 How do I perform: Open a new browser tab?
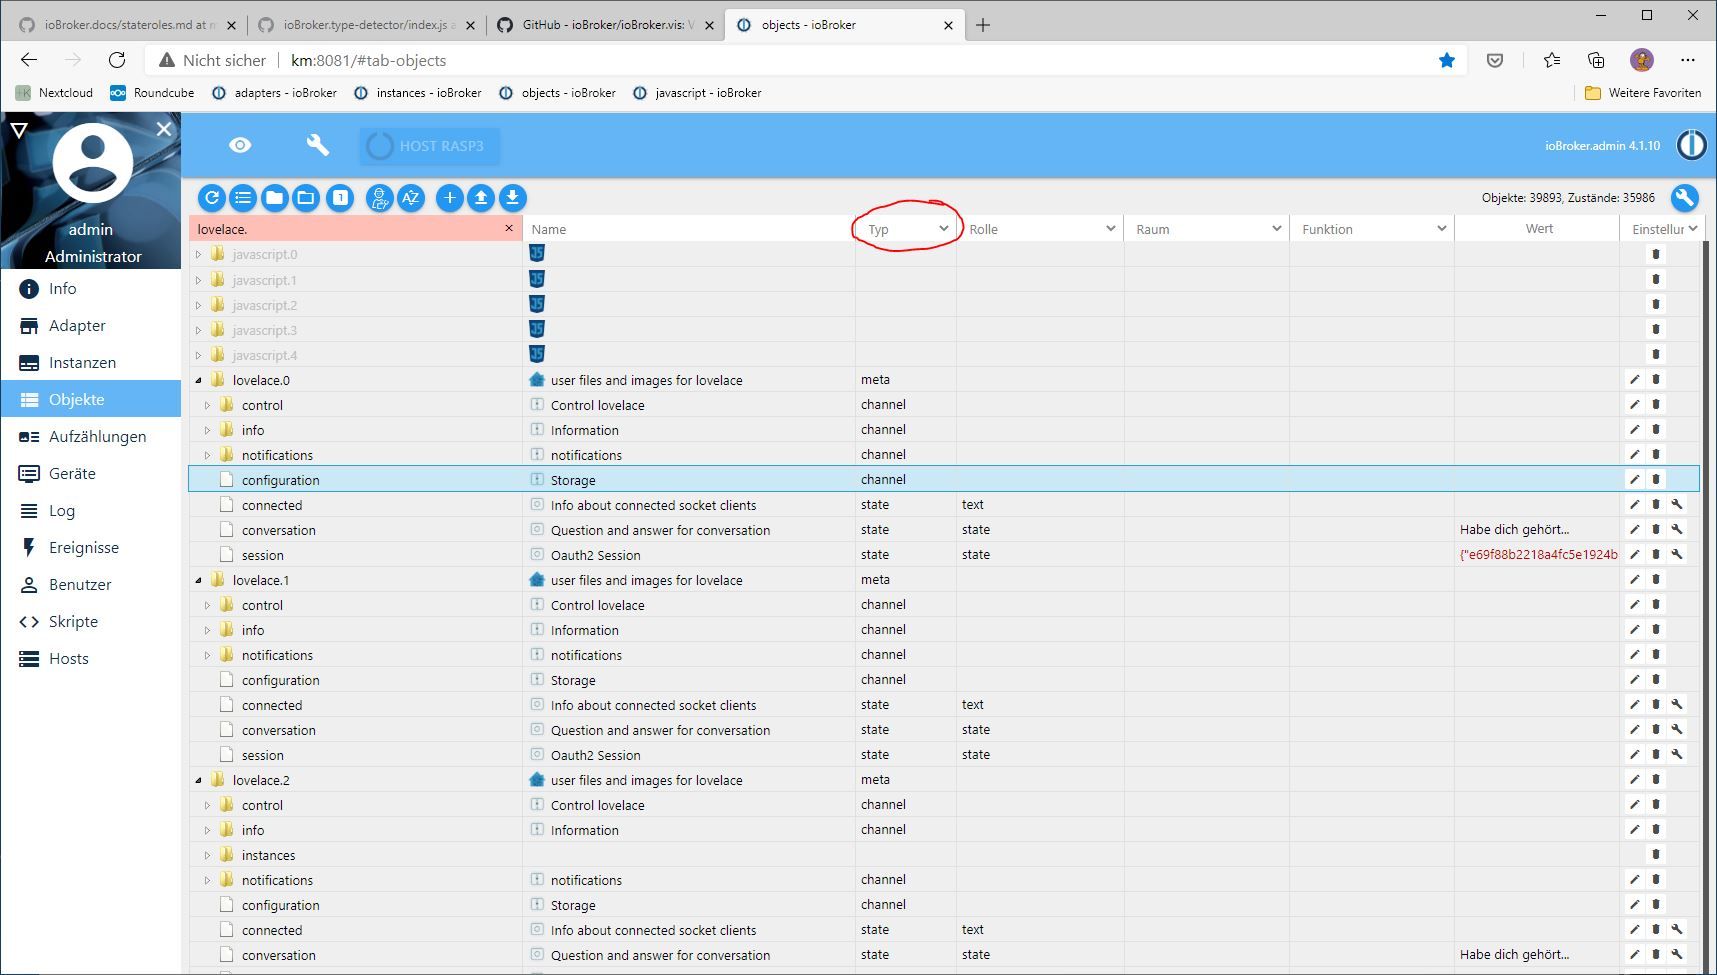coord(983,25)
